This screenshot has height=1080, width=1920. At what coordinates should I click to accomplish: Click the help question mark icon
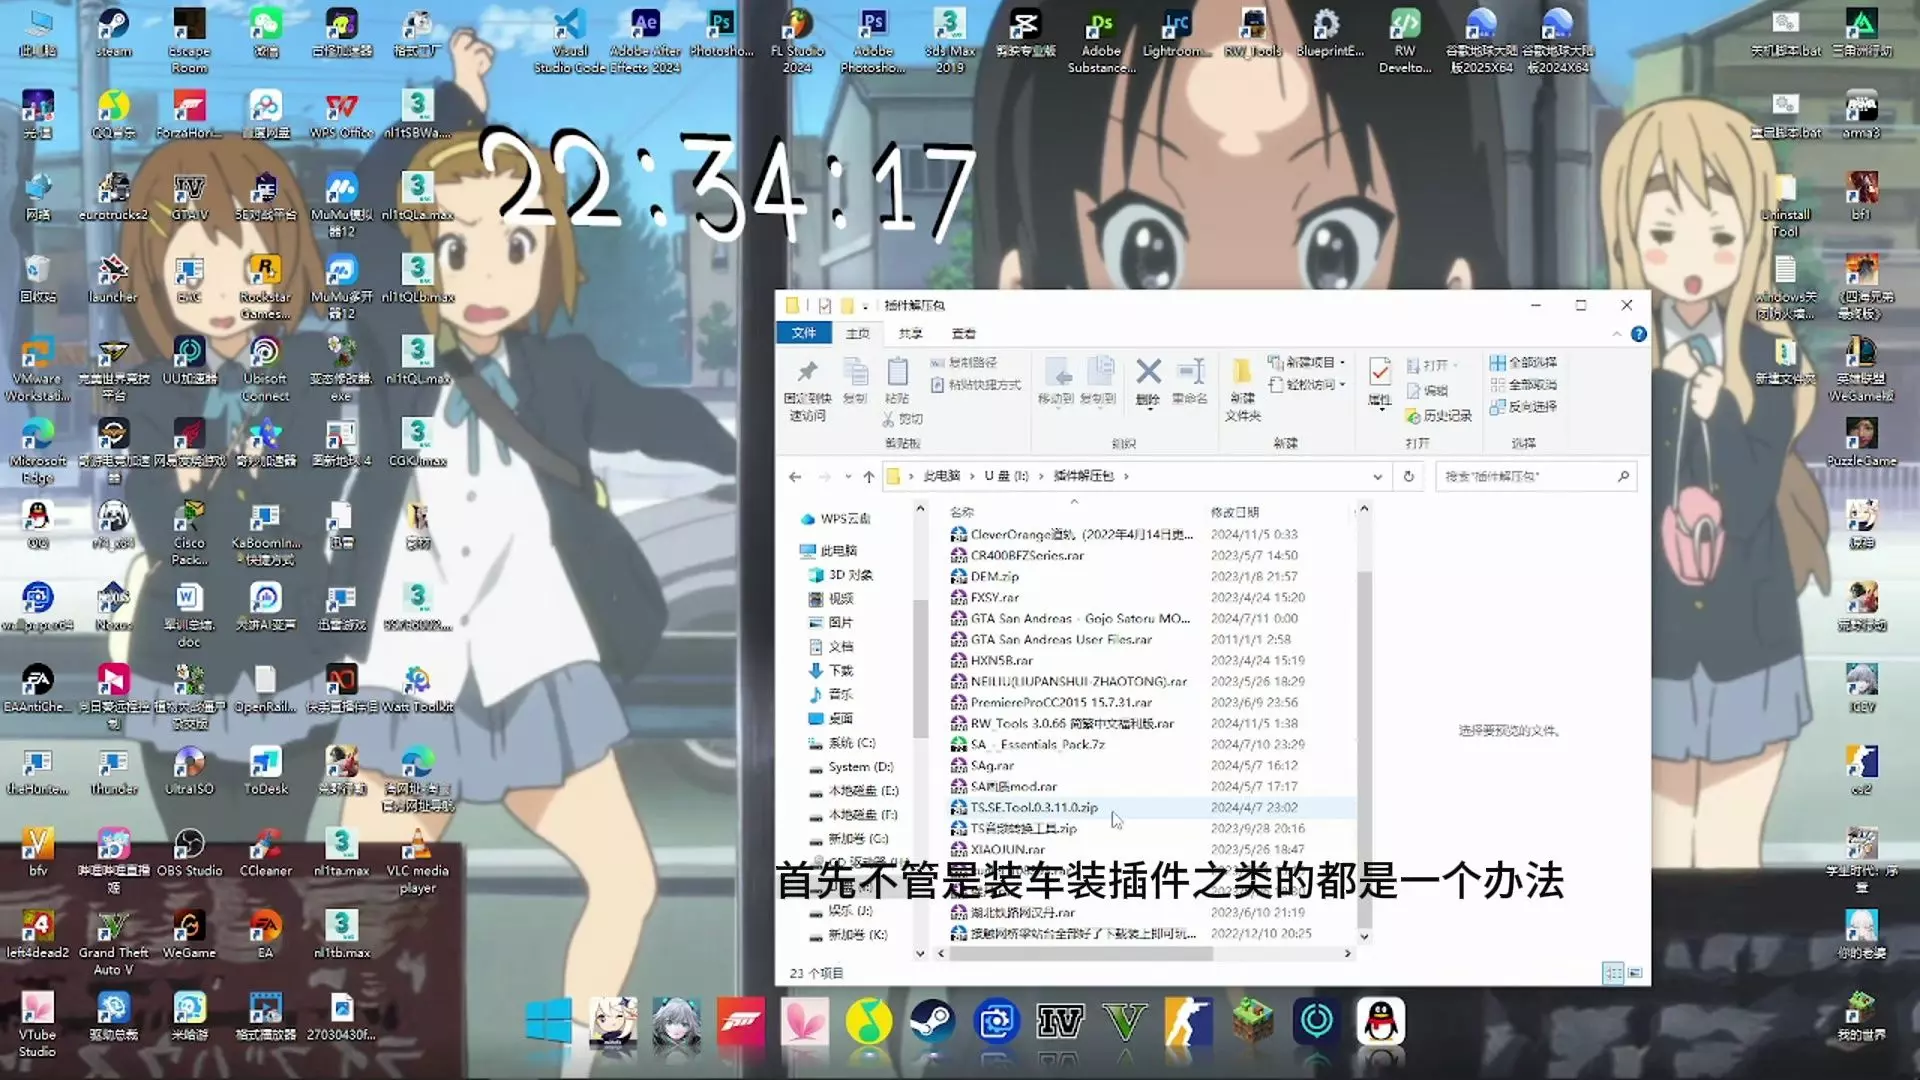point(1638,334)
